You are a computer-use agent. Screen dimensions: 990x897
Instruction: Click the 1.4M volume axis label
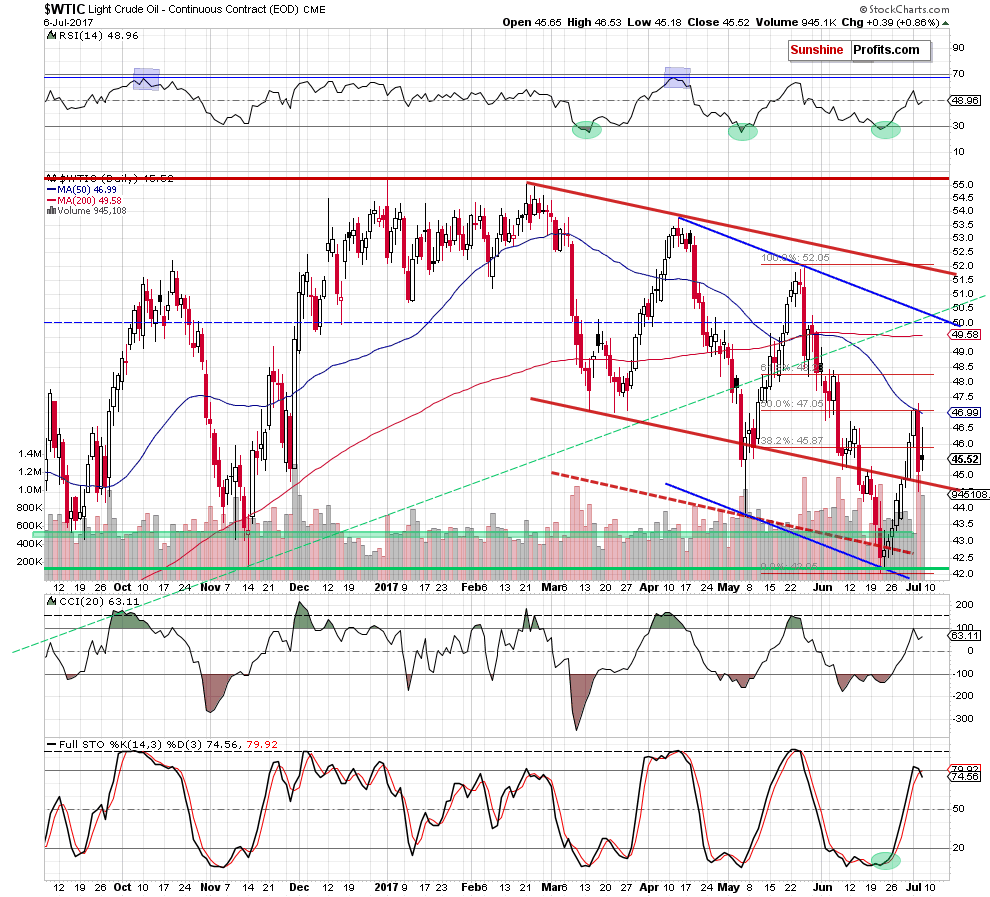(x=30, y=453)
